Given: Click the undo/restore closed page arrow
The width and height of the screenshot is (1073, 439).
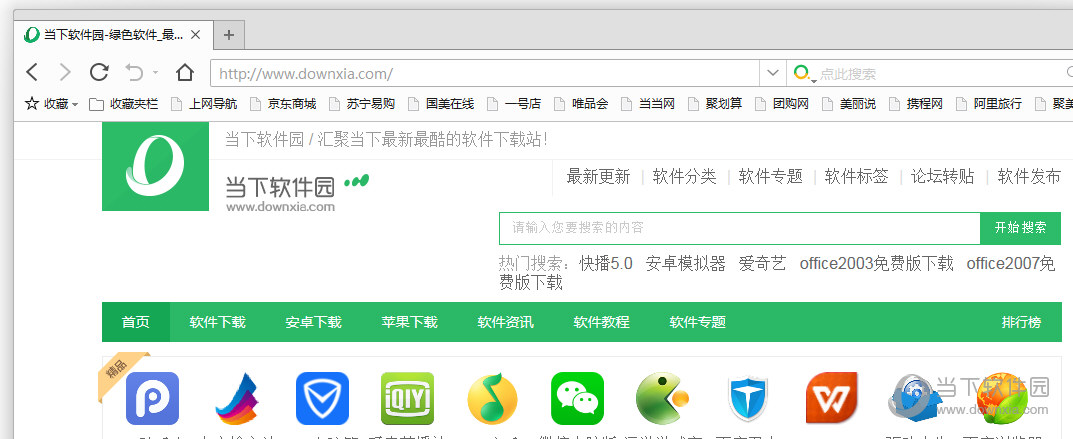Looking at the screenshot, I should (x=135, y=72).
